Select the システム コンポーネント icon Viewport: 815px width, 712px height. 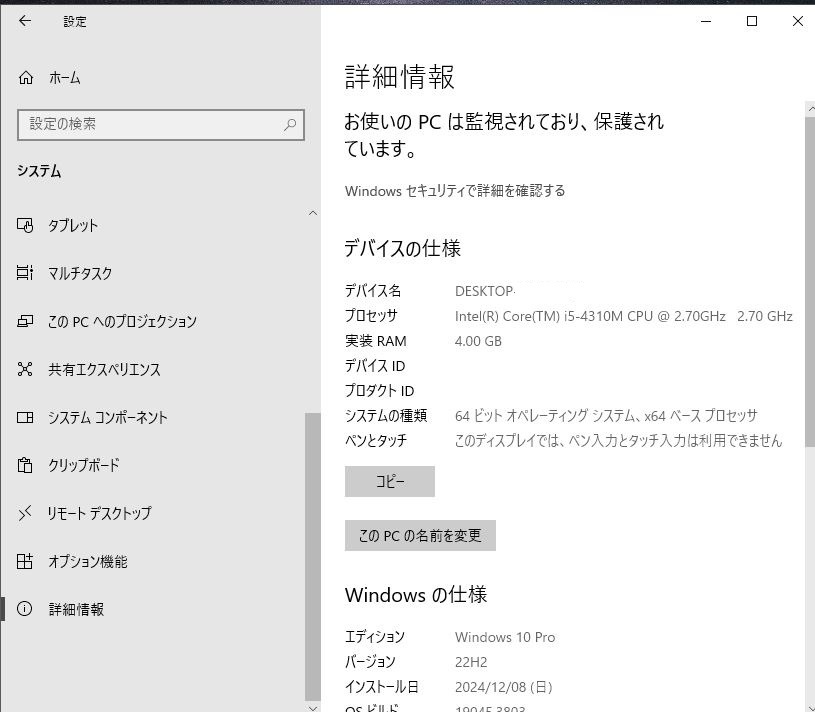point(25,417)
